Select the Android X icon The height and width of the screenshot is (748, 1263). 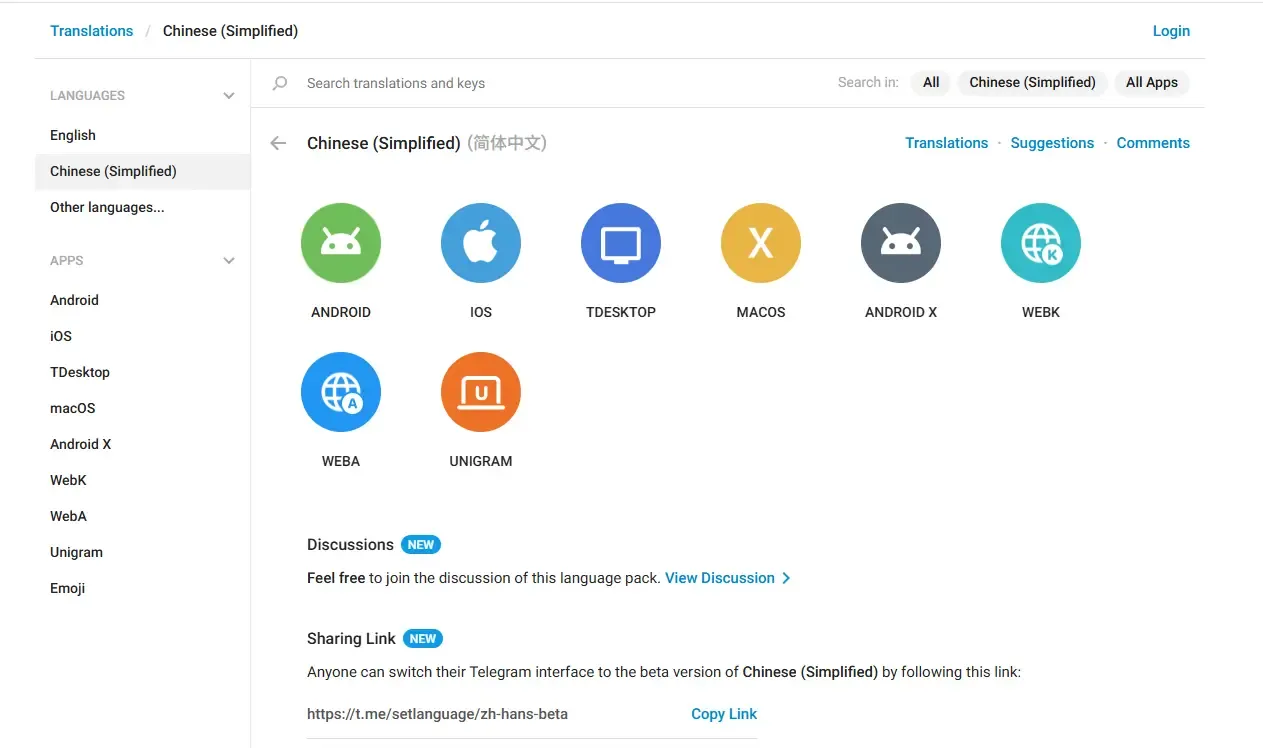coord(901,242)
